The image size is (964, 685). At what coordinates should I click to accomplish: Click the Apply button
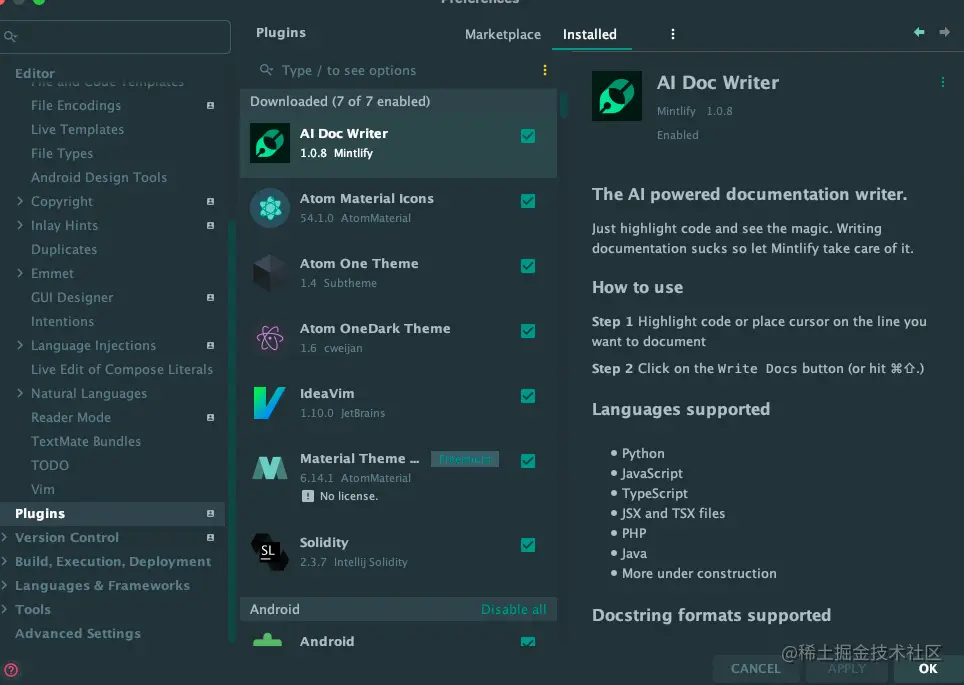click(x=847, y=668)
